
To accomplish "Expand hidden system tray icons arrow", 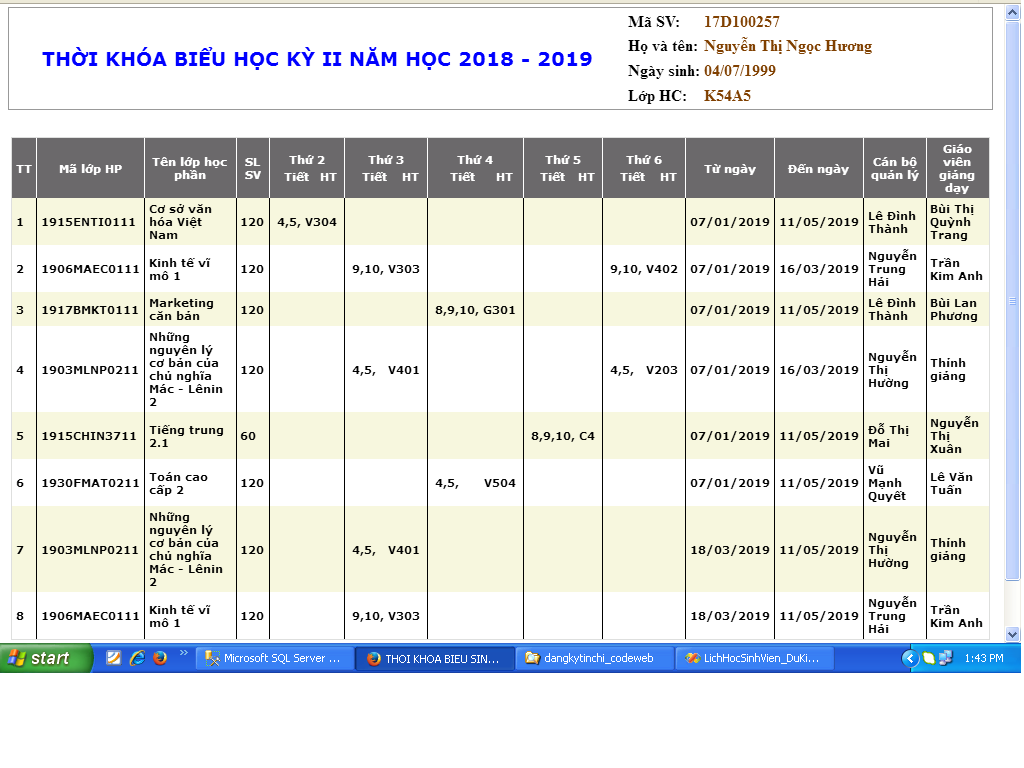I will click(x=910, y=658).
